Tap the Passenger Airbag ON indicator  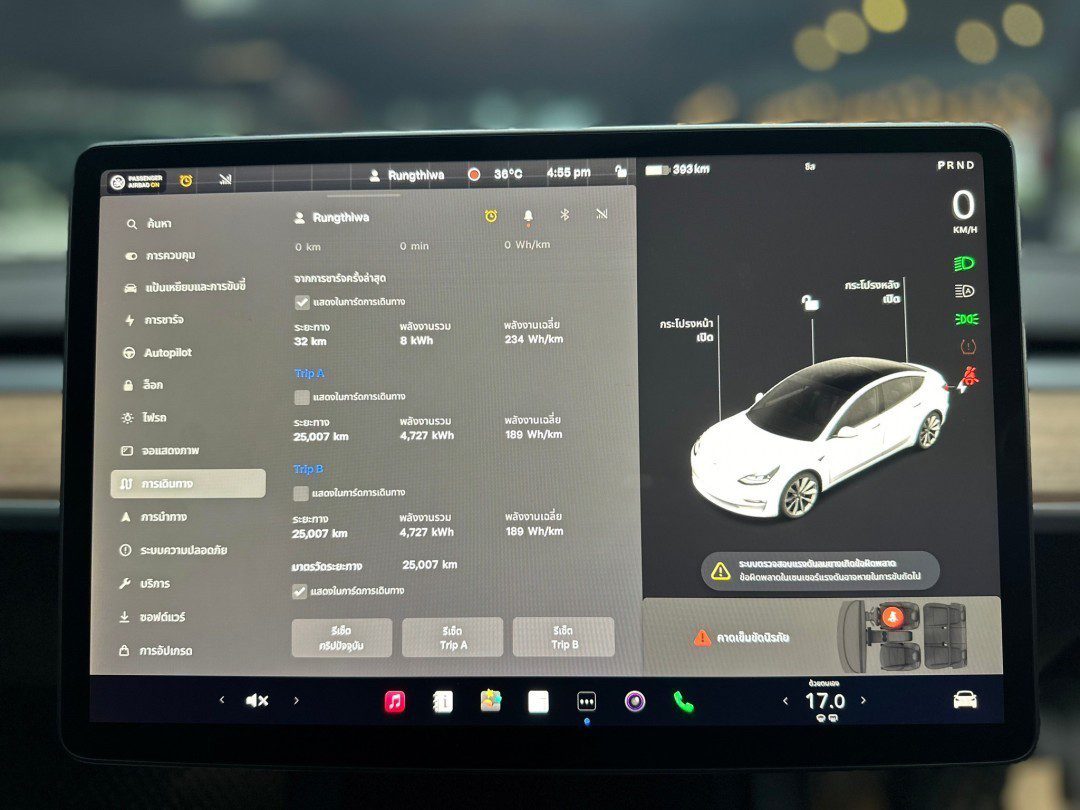click(x=136, y=182)
